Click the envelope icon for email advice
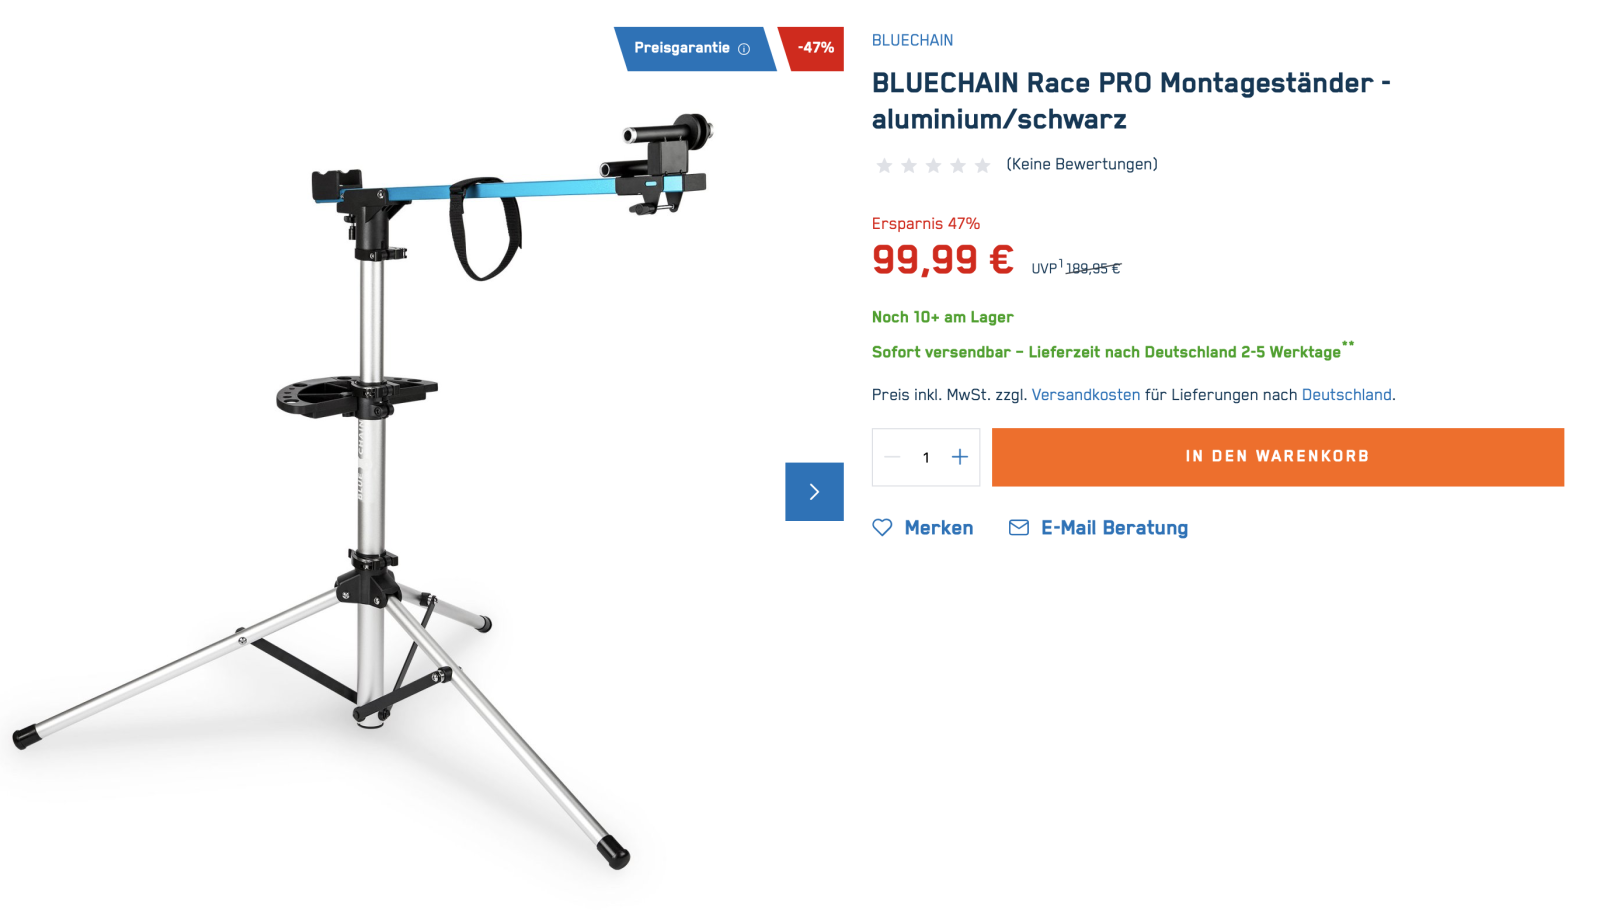Screen dimensions: 1600x910 tap(1019, 527)
